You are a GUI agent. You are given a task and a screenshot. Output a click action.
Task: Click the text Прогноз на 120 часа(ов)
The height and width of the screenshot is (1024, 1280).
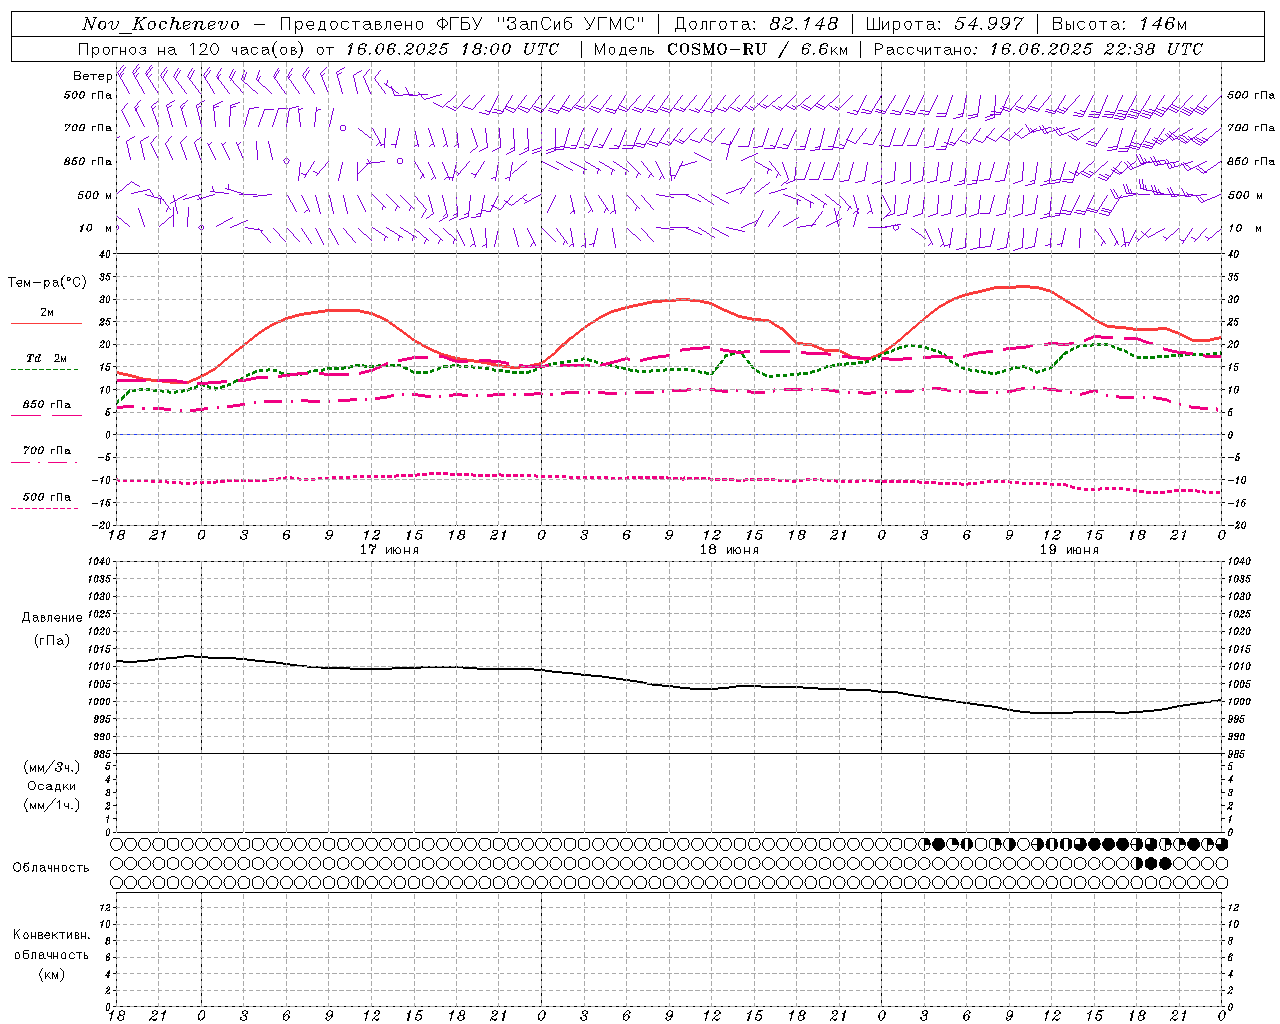193,49
